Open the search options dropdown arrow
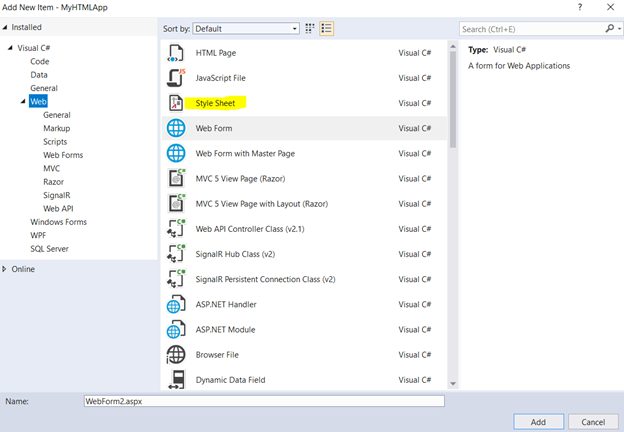Screen dimensions: 624x432 click(x=619, y=29)
